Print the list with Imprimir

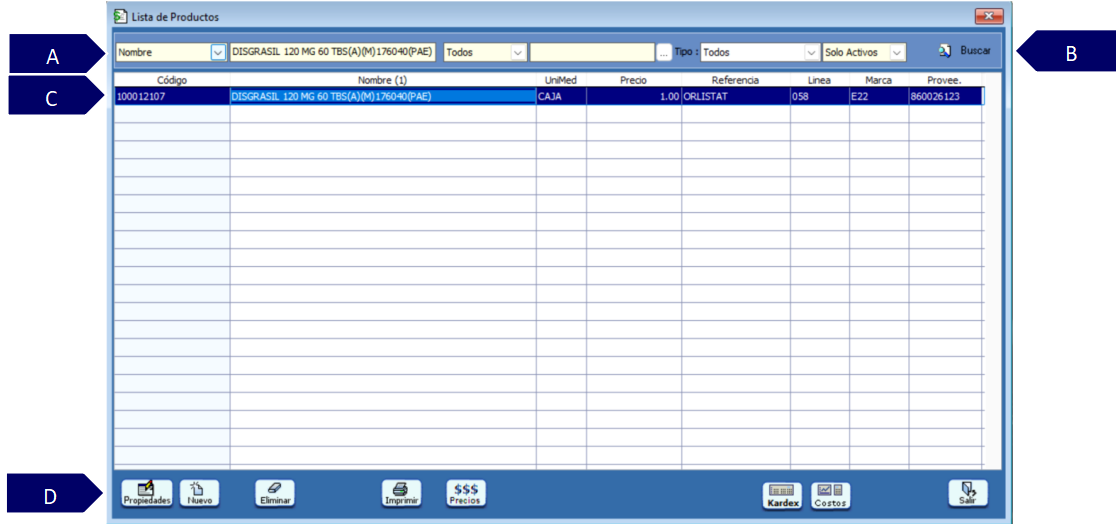401,493
